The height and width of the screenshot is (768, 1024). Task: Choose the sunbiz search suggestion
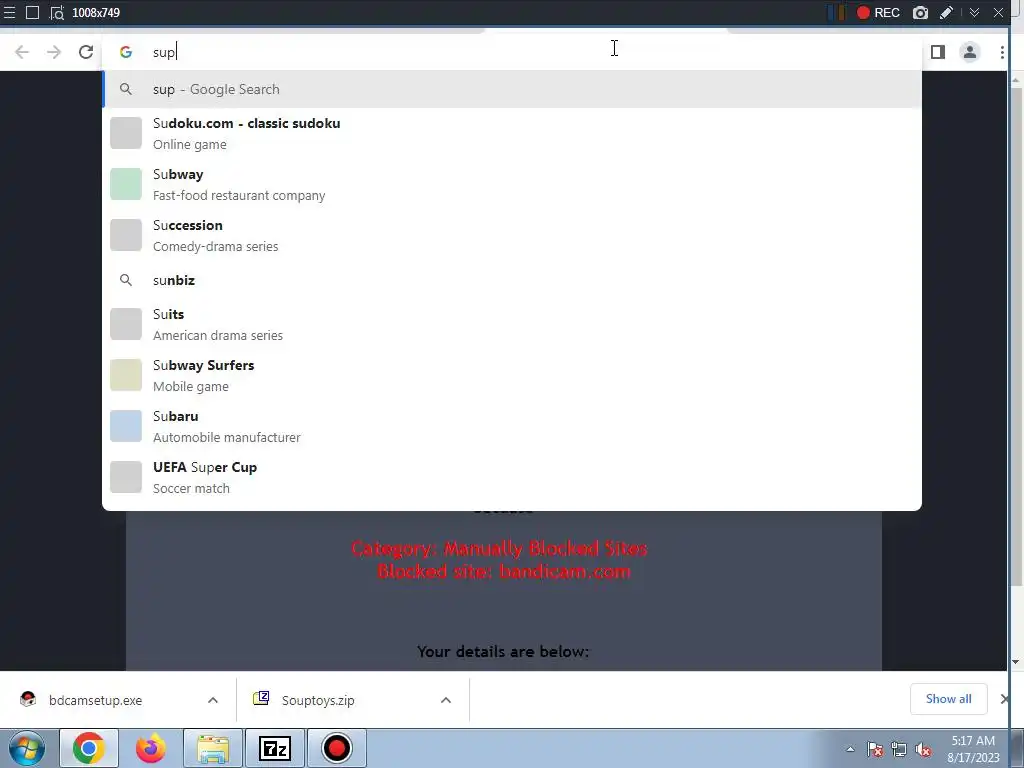pos(512,280)
